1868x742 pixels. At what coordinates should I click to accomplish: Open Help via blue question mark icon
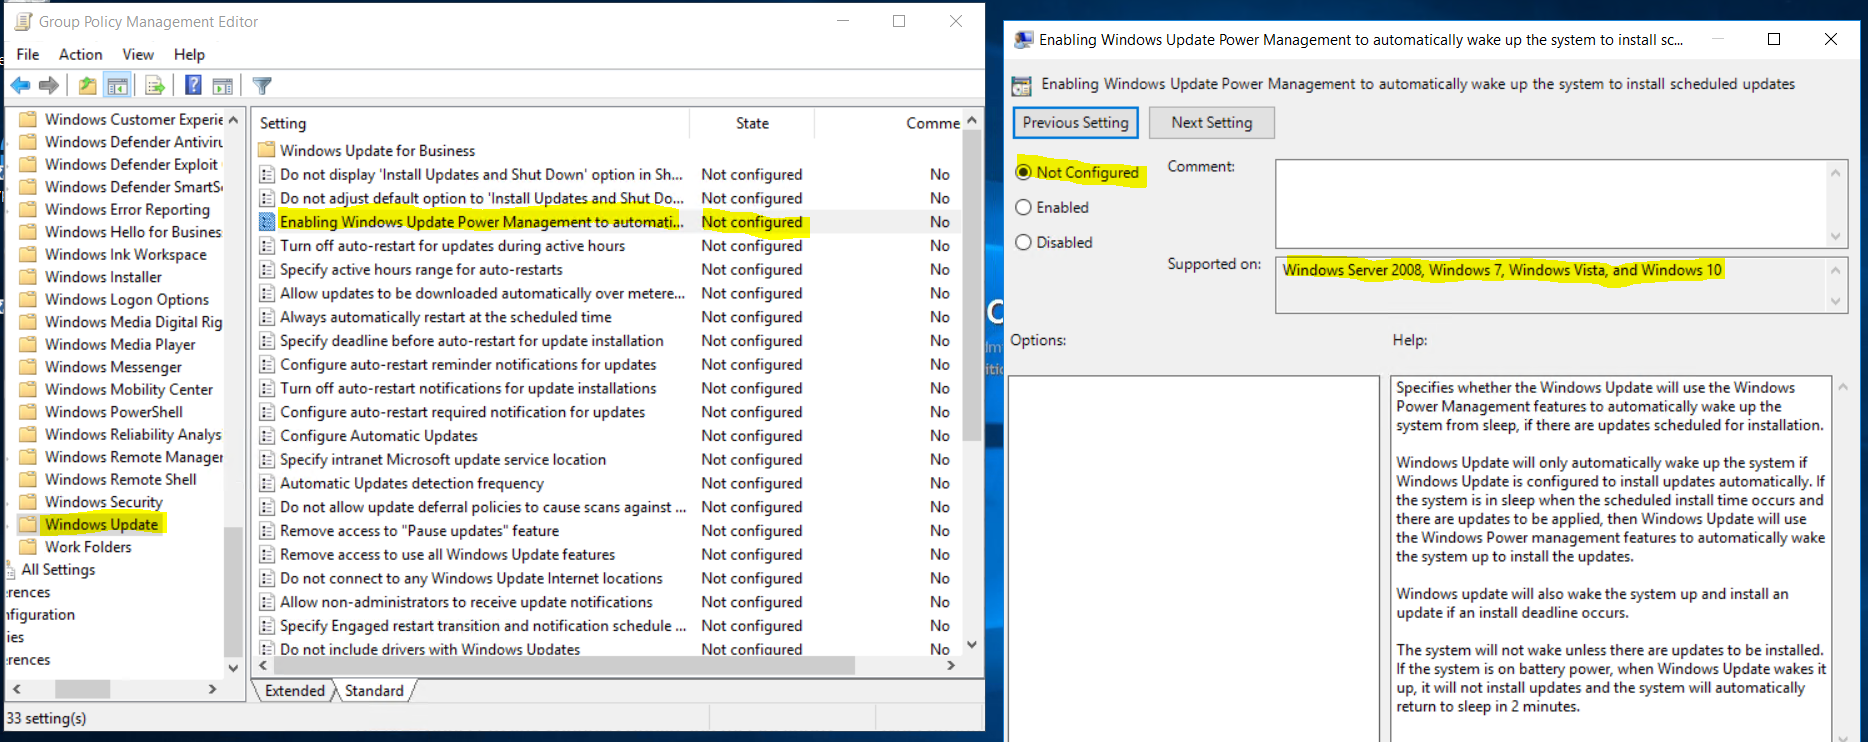[194, 86]
